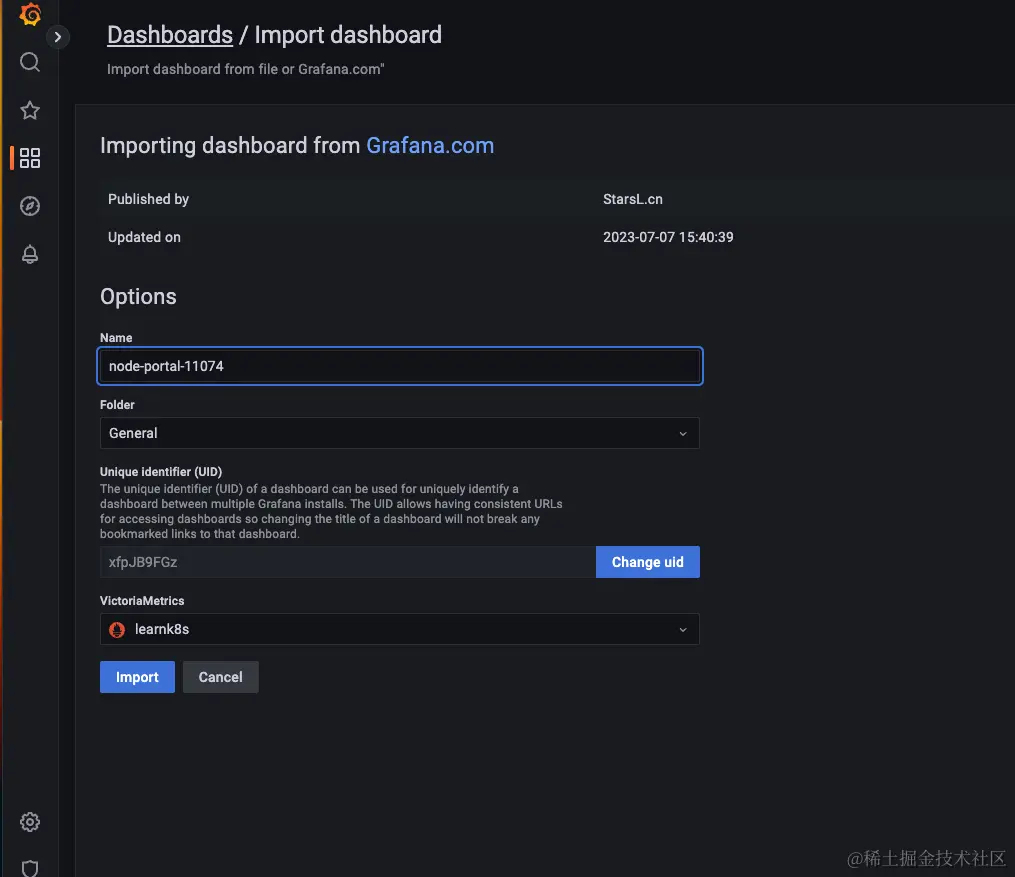Screen dimensions: 1015x877
Task: Open the Explore compass icon
Action: (30, 206)
